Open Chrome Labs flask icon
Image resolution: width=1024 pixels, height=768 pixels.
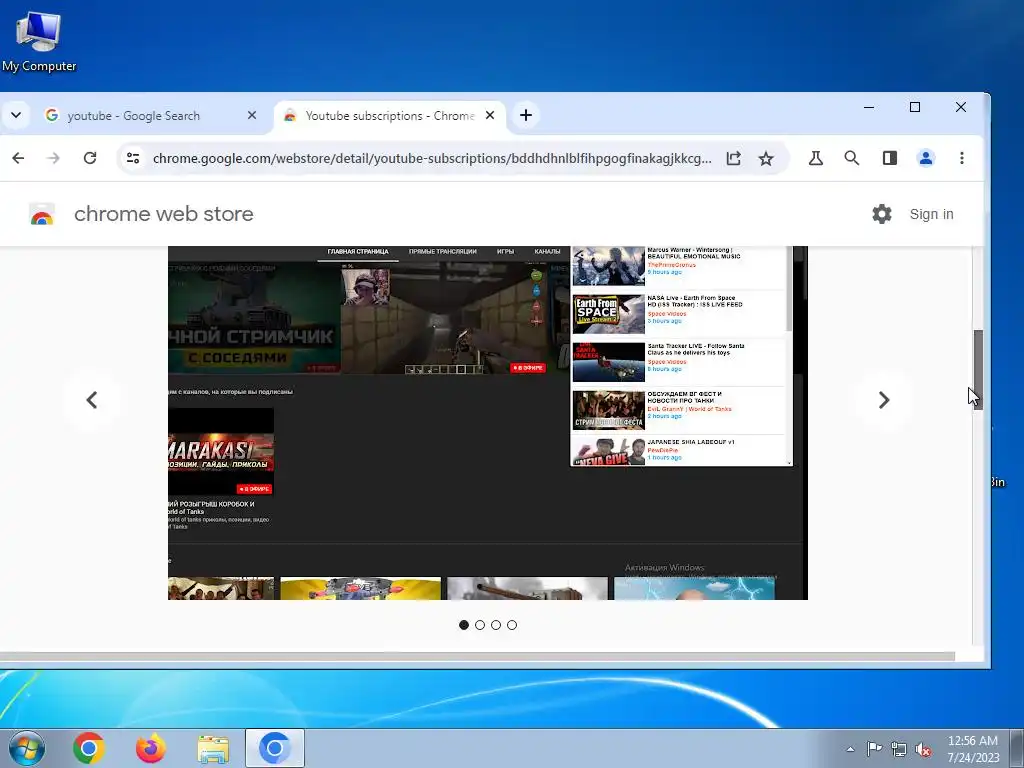(x=816, y=158)
